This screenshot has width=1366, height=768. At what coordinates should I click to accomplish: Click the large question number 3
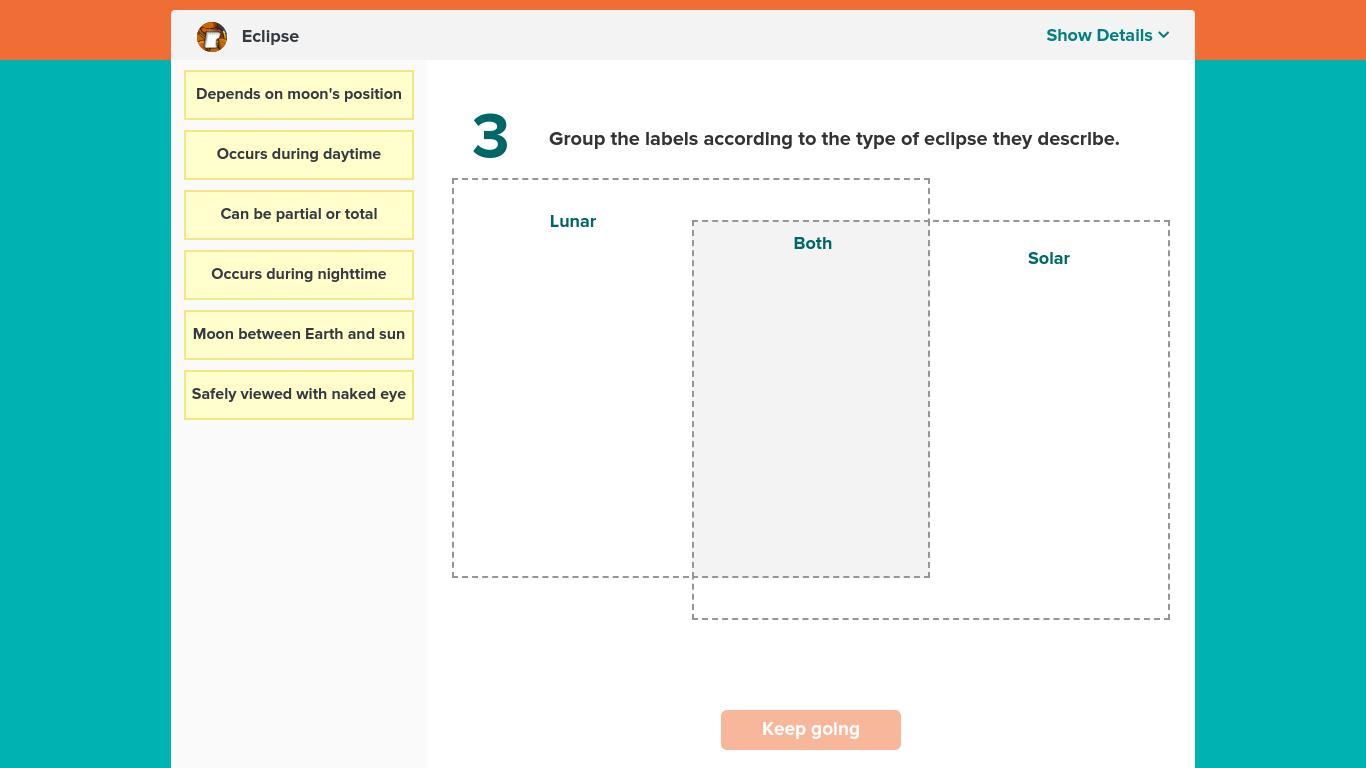tap(490, 137)
